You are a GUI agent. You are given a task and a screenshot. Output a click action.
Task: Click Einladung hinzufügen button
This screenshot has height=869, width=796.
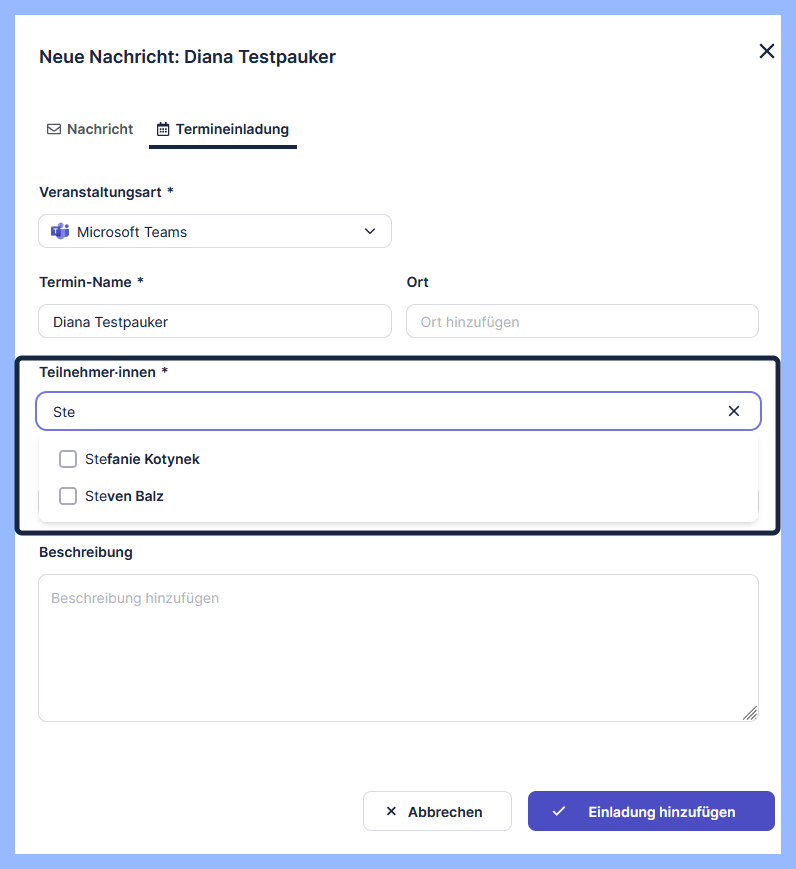(651, 811)
